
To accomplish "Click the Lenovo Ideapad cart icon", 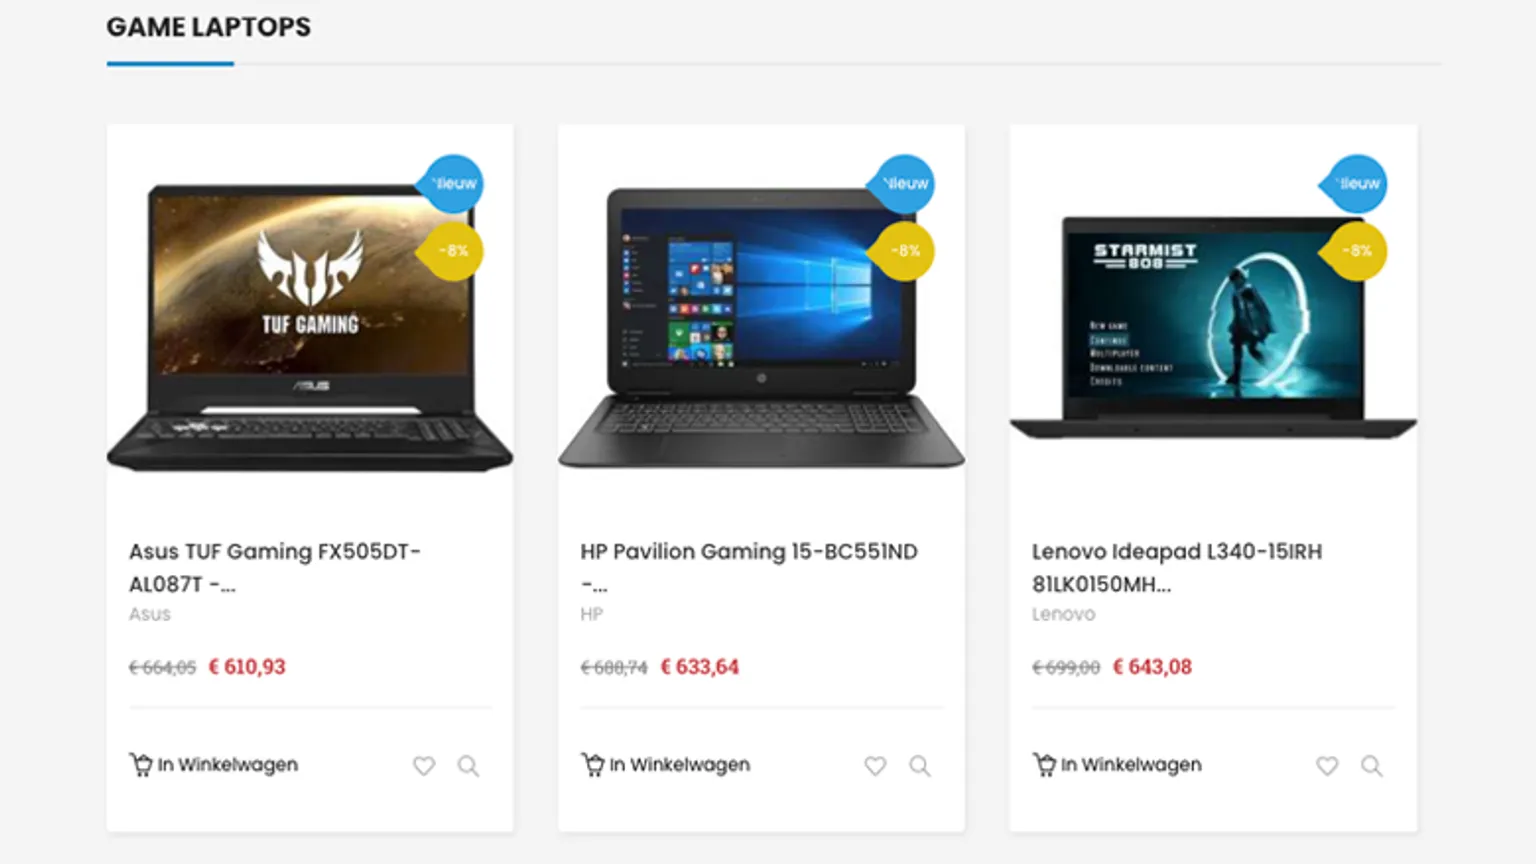I will coord(1044,765).
